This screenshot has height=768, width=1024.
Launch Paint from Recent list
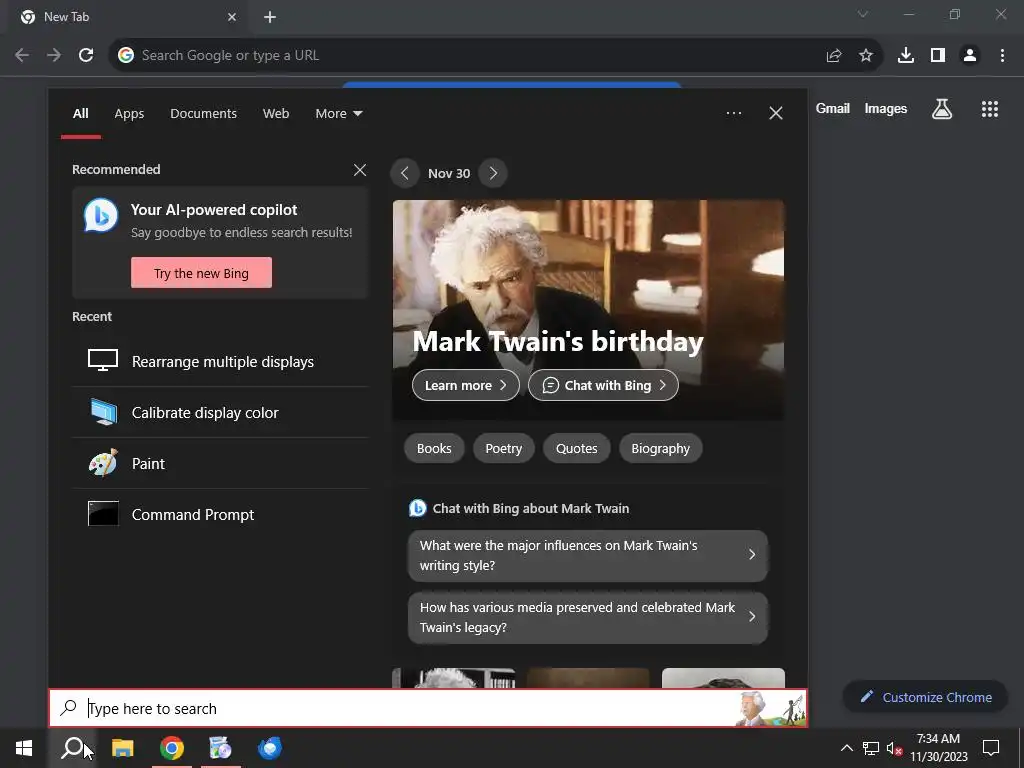(x=220, y=463)
